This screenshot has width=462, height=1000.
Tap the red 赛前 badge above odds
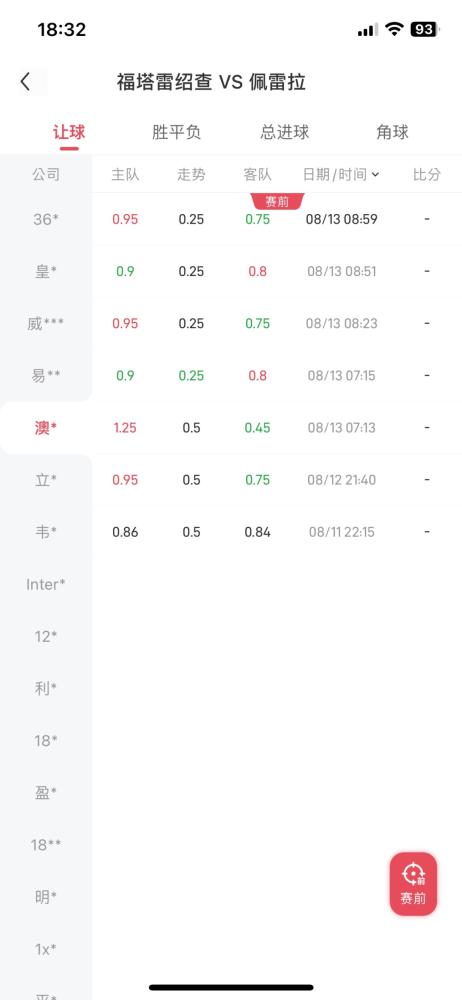(277, 202)
